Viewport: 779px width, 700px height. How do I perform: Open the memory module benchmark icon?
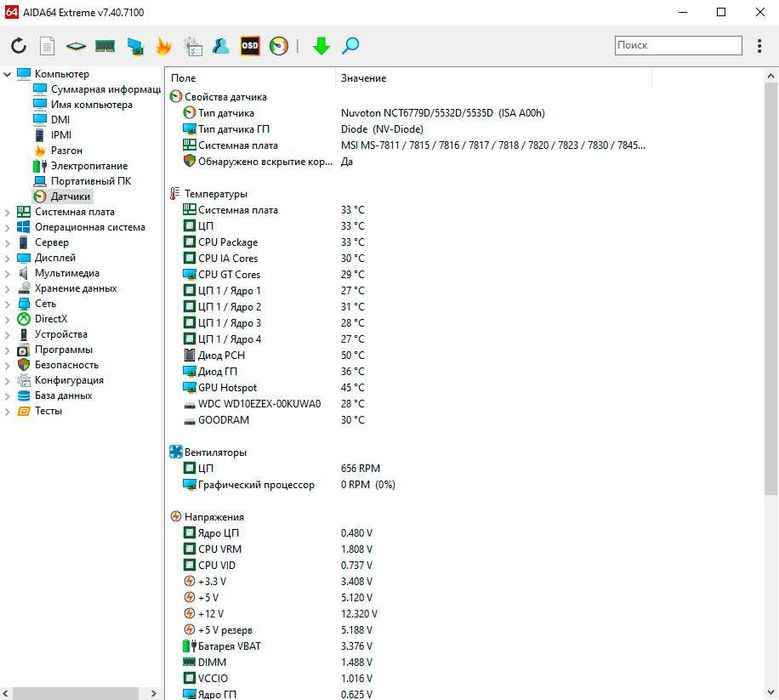click(105, 46)
